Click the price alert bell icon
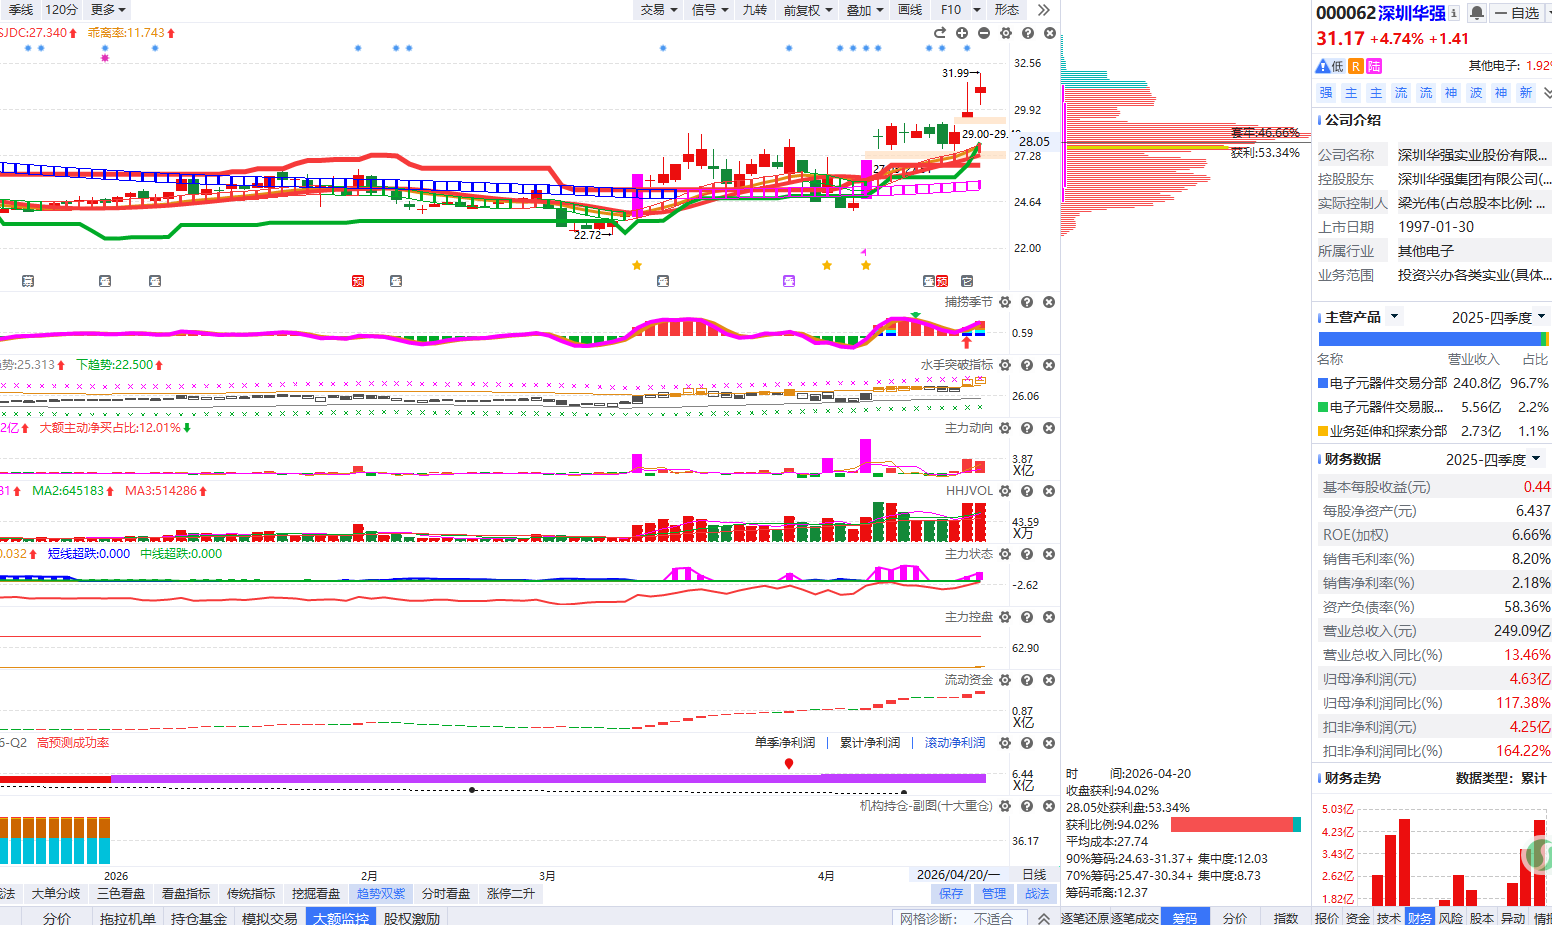1552x925 pixels. (1476, 13)
